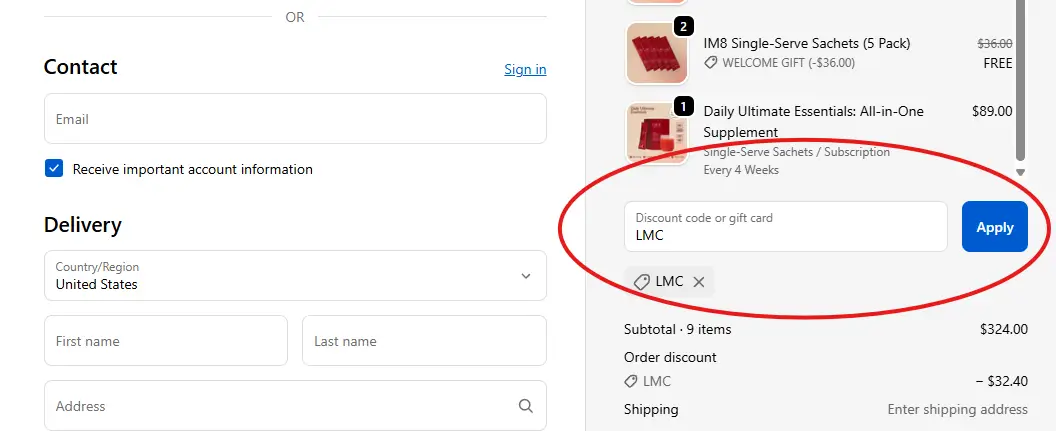Image resolution: width=1056 pixels, height=431 pixels.
Task: Apply the discount code
Action: [995, 227]
